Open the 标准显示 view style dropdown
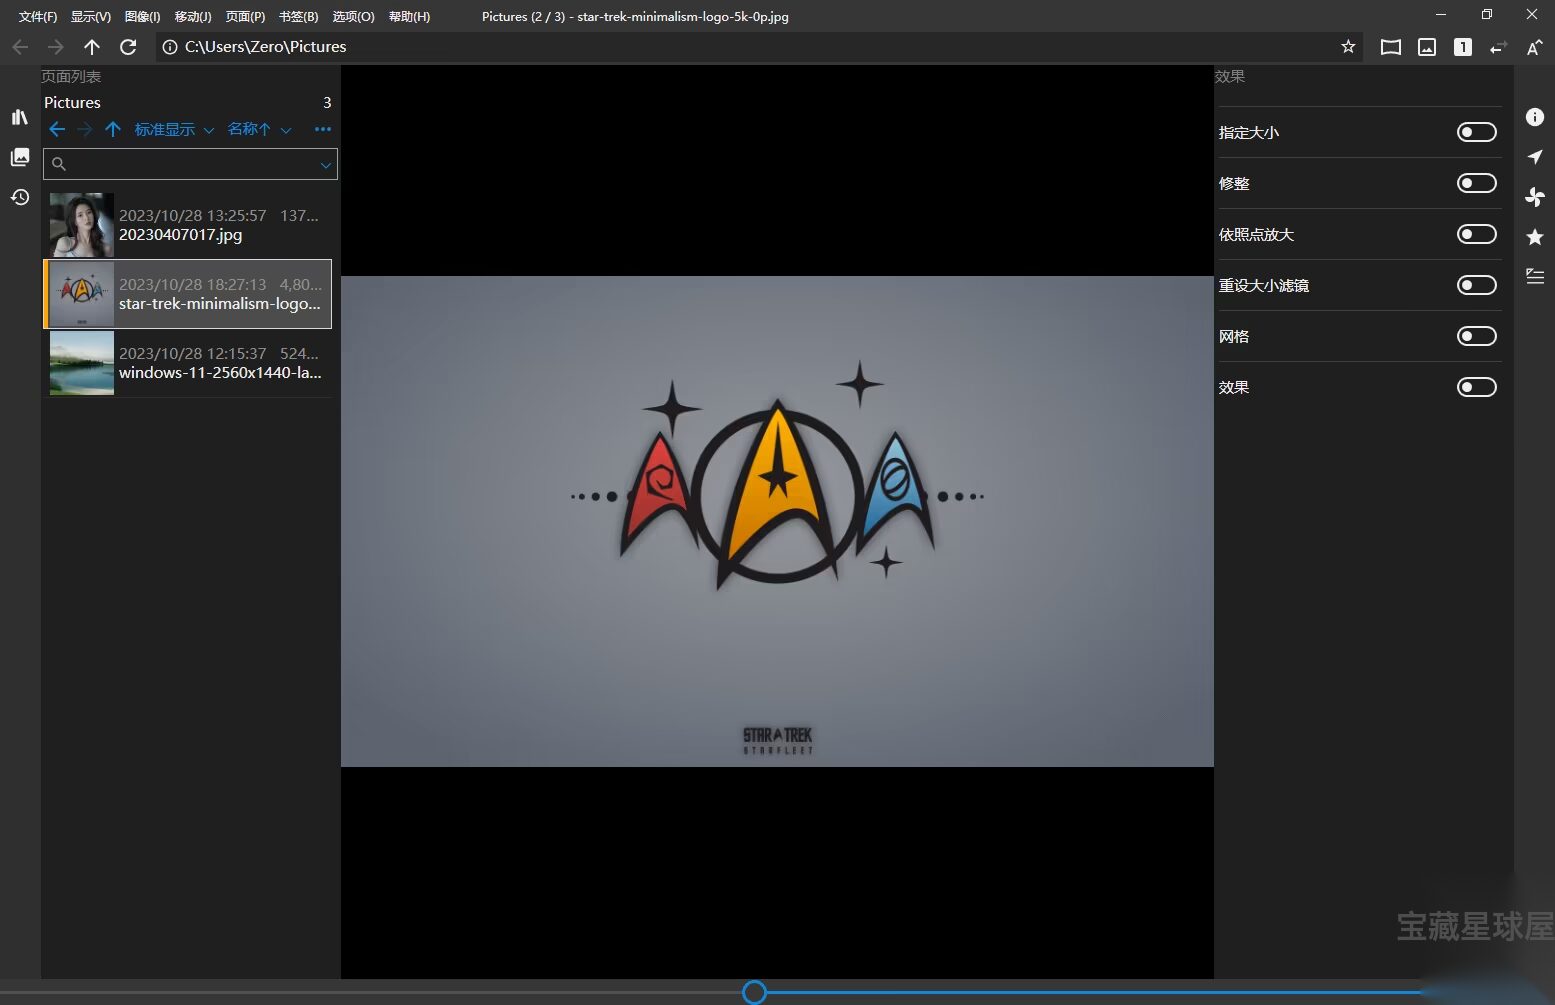The width and height of the screenshot is (1555, 1005). click(x=174, y=129)
